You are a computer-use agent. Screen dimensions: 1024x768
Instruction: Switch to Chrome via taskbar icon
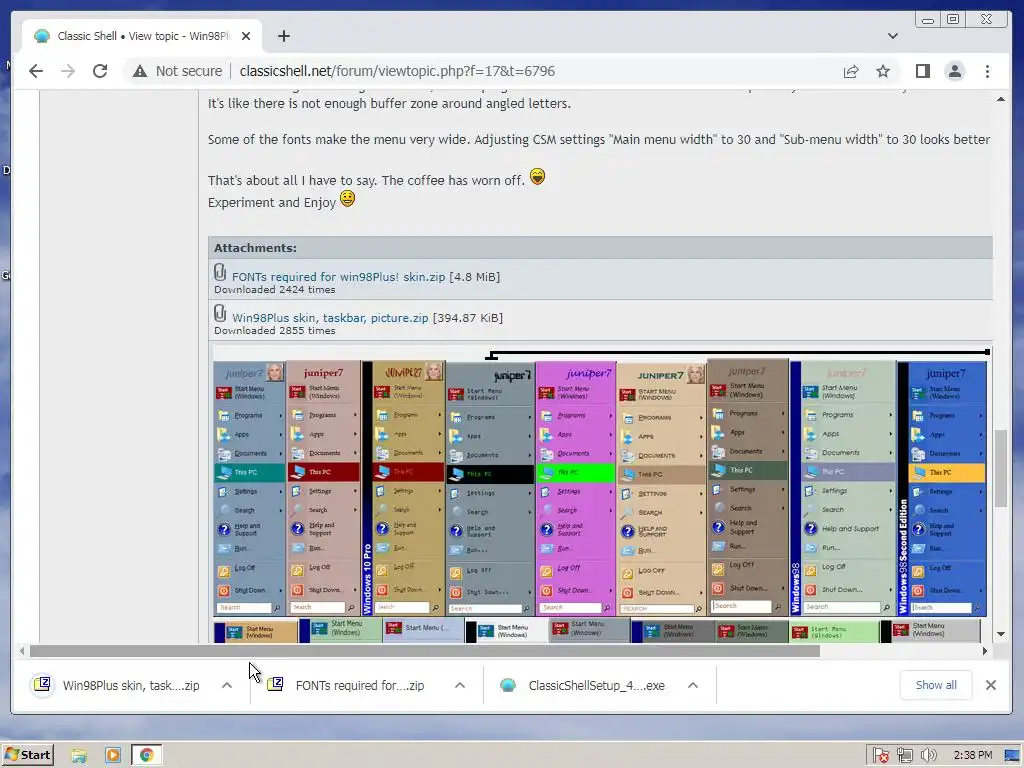[147, 756]
